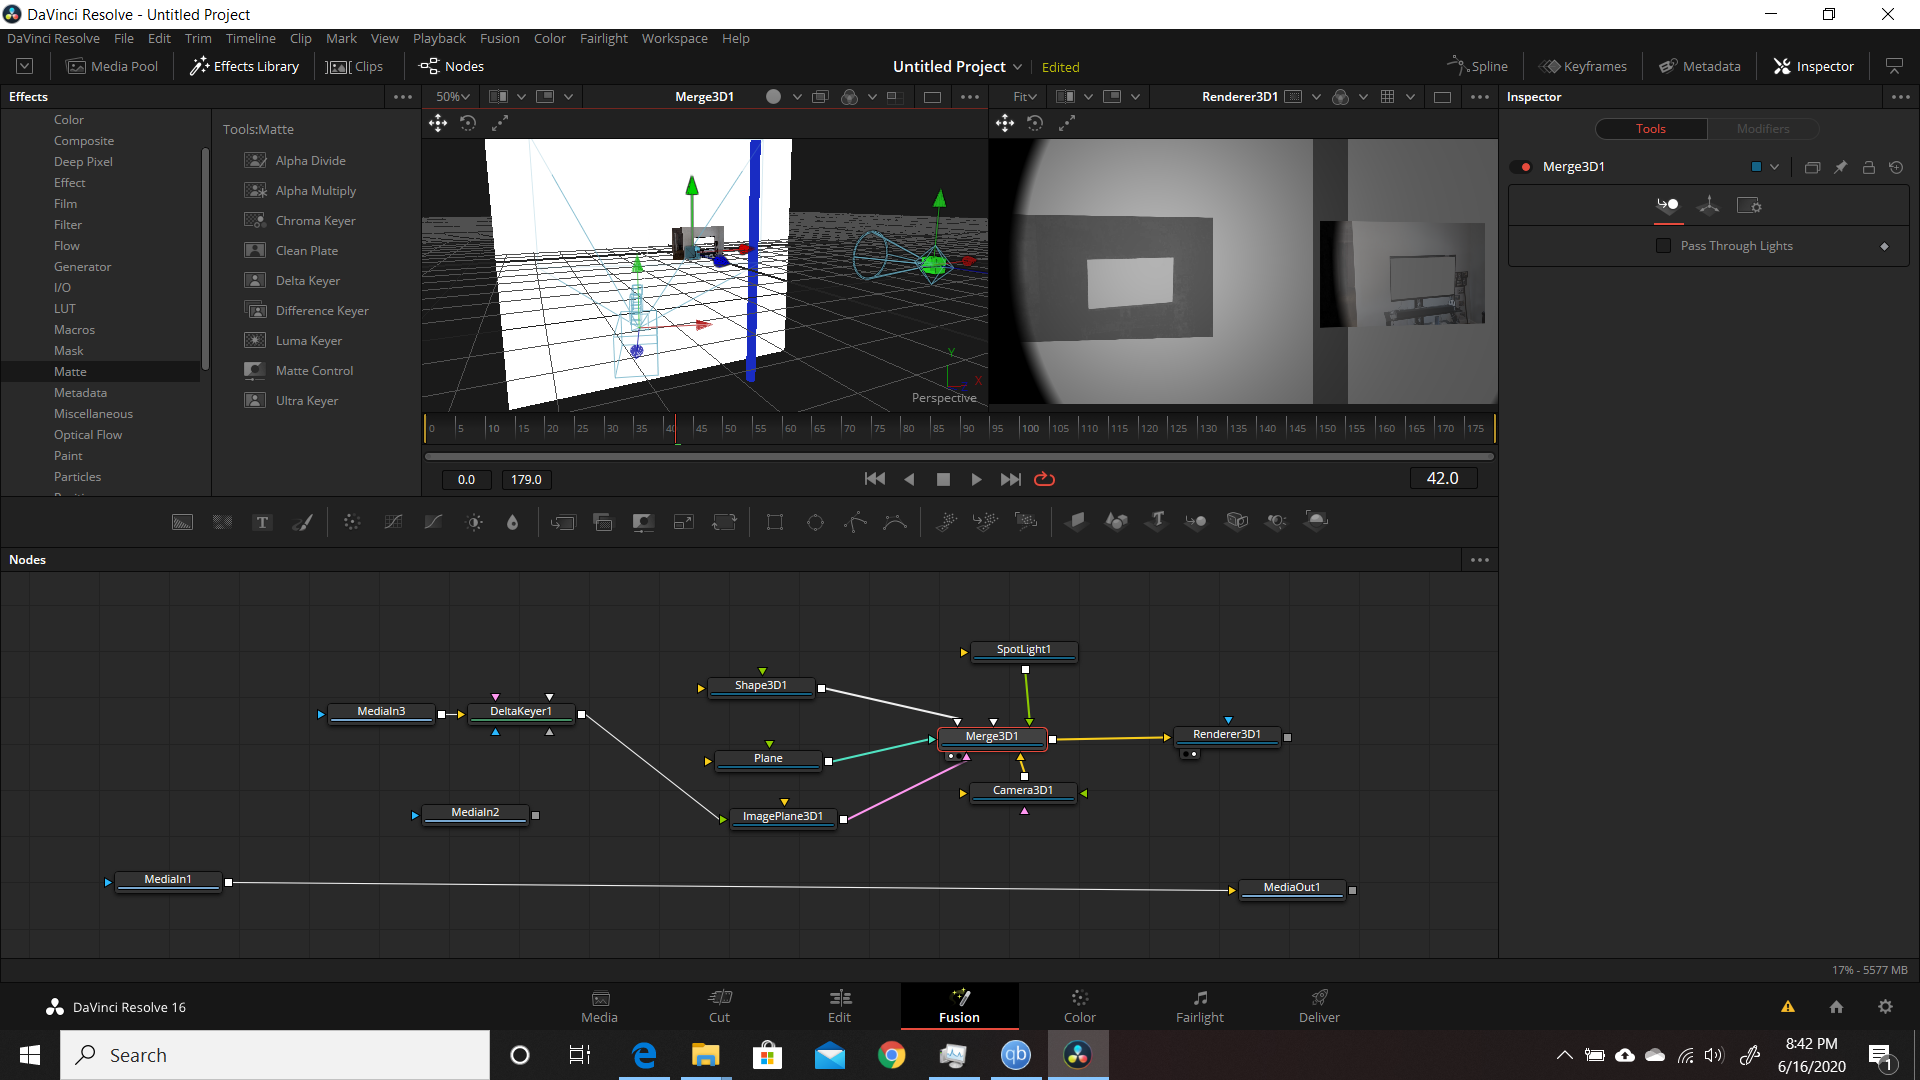1920x1080 pixels.
Task: Switch to the Modifiers tab in Inspector
Action: pyautogui.click(x=1762, y=129)
